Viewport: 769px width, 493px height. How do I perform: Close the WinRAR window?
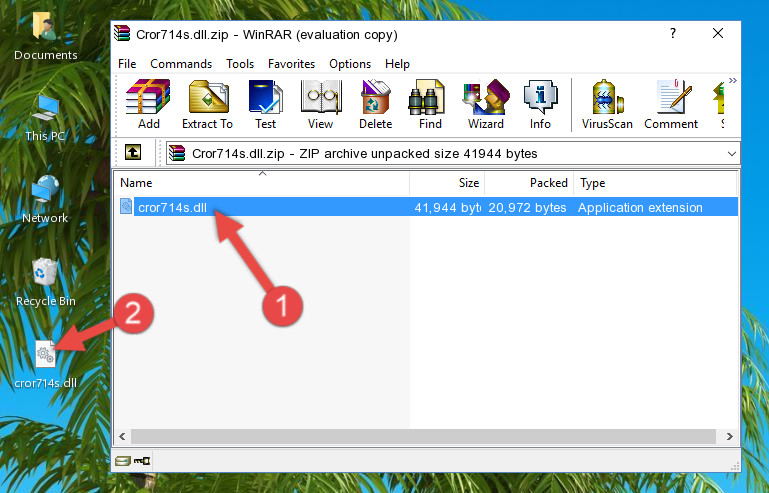pos(718,33)
